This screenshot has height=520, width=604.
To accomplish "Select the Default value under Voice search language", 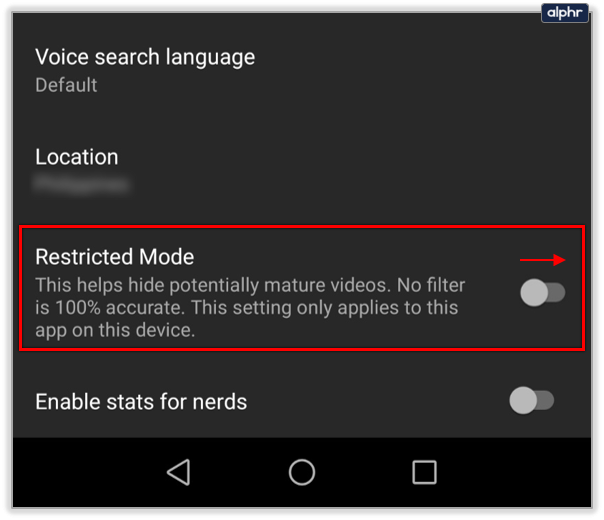I will pyautogui.click(x=66, y=85).
